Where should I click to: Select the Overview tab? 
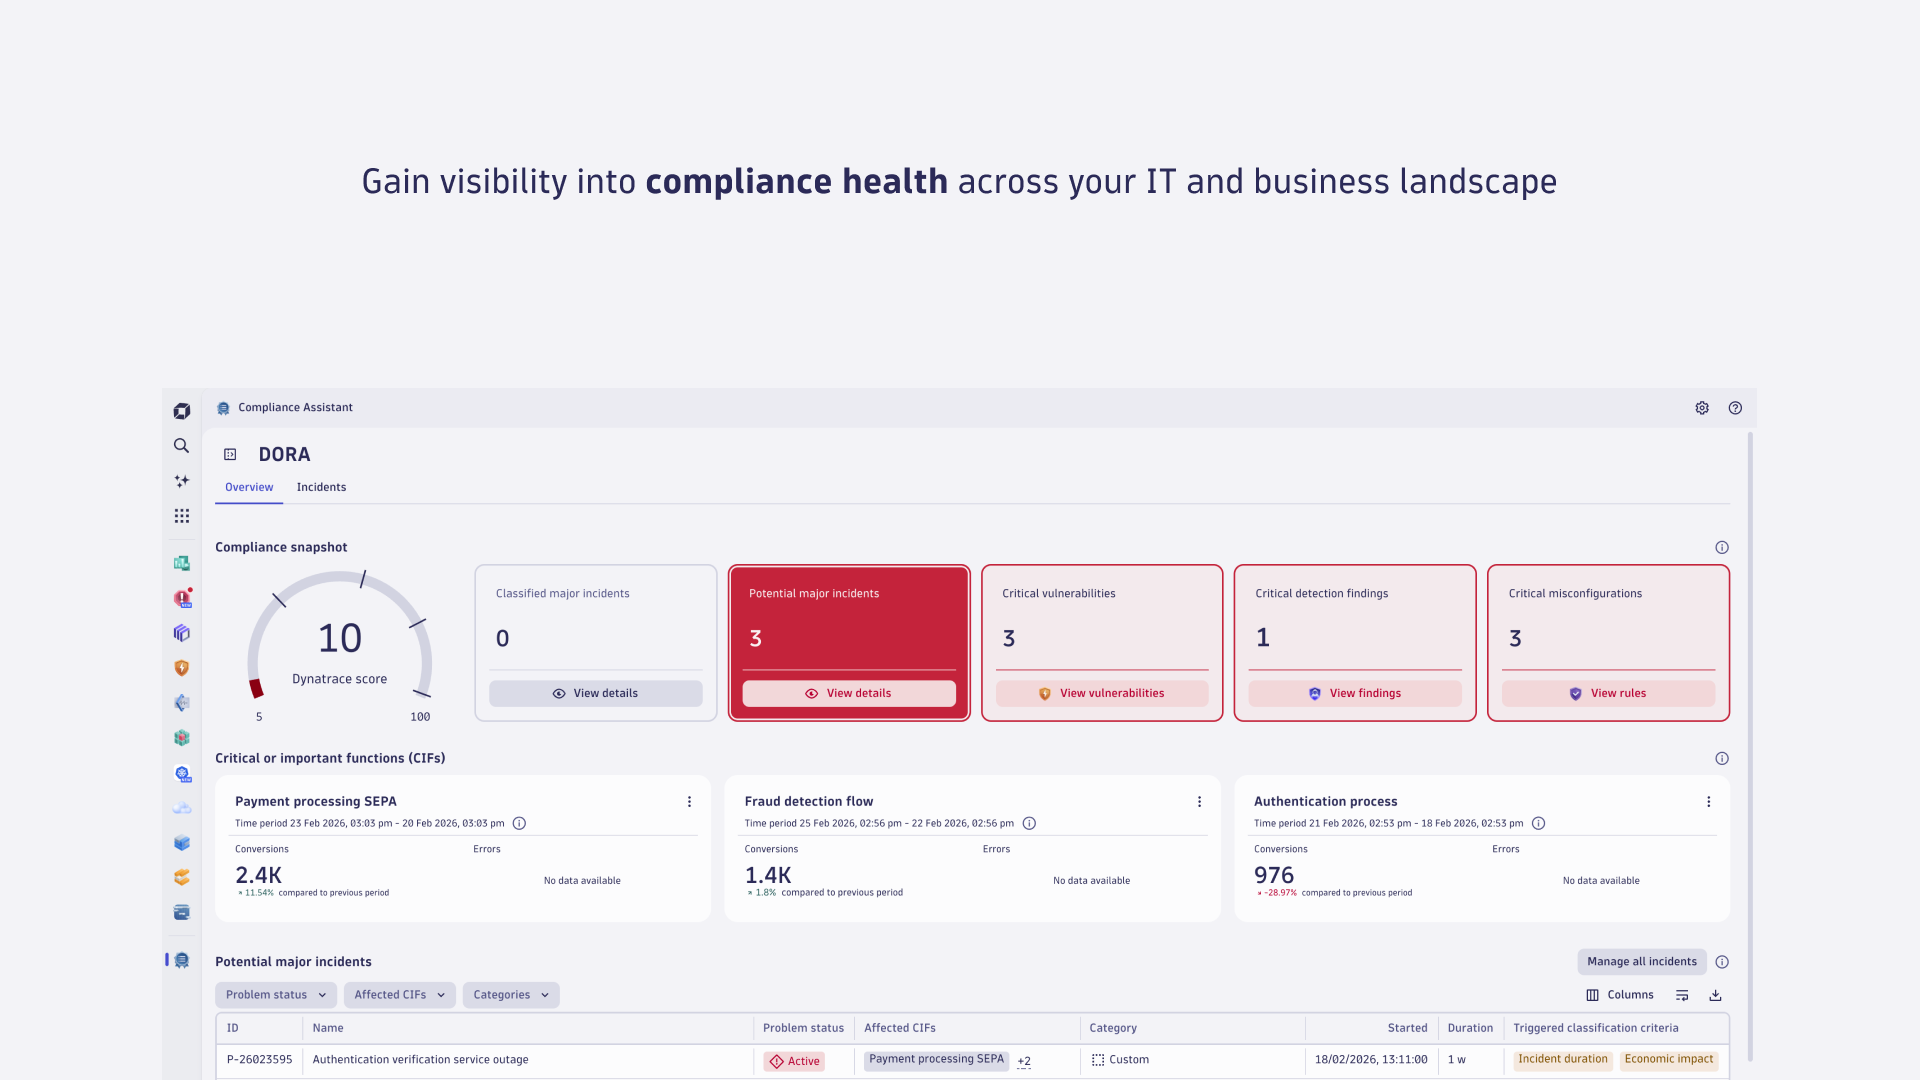[x=248, y=487]
